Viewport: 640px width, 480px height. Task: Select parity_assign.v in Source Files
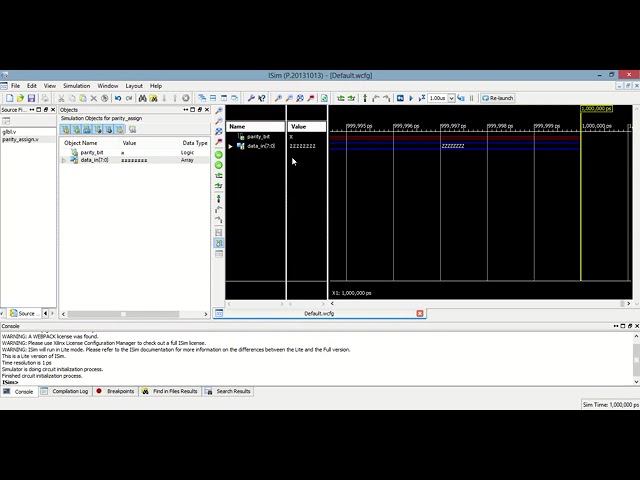(x=20, y=140)
